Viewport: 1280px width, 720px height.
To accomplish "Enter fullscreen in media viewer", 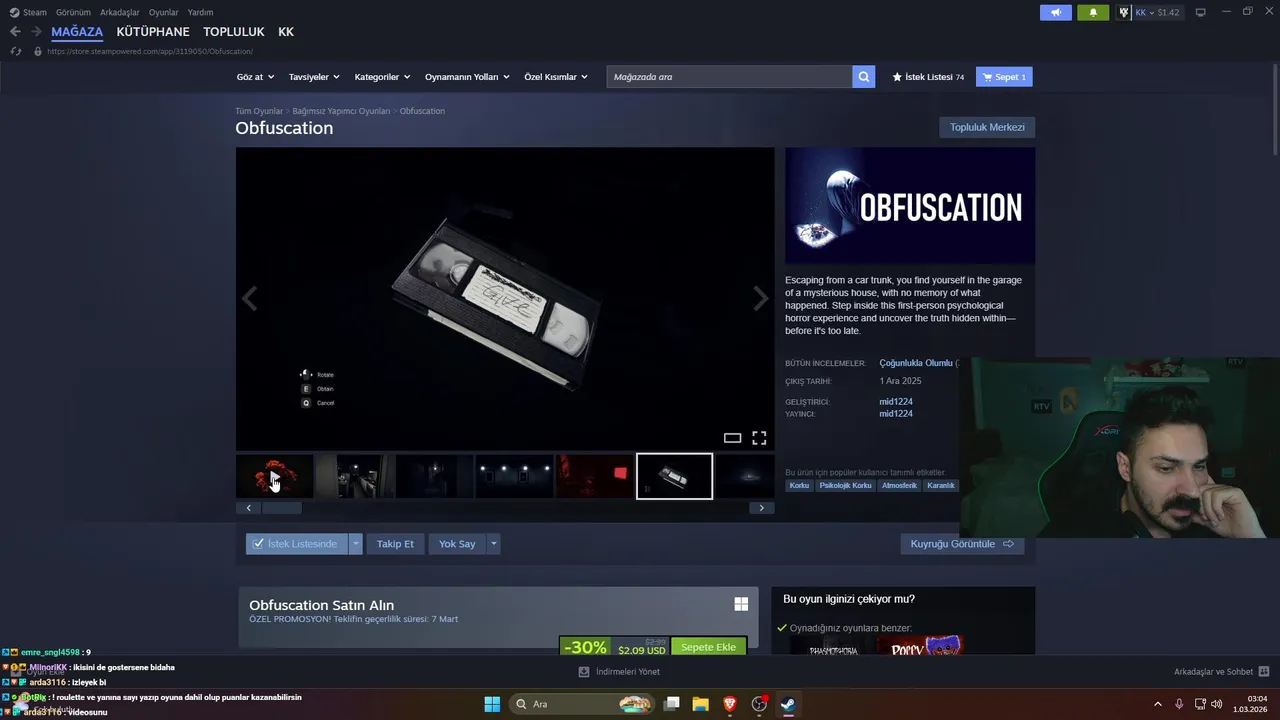I will [x=759, y=438].
